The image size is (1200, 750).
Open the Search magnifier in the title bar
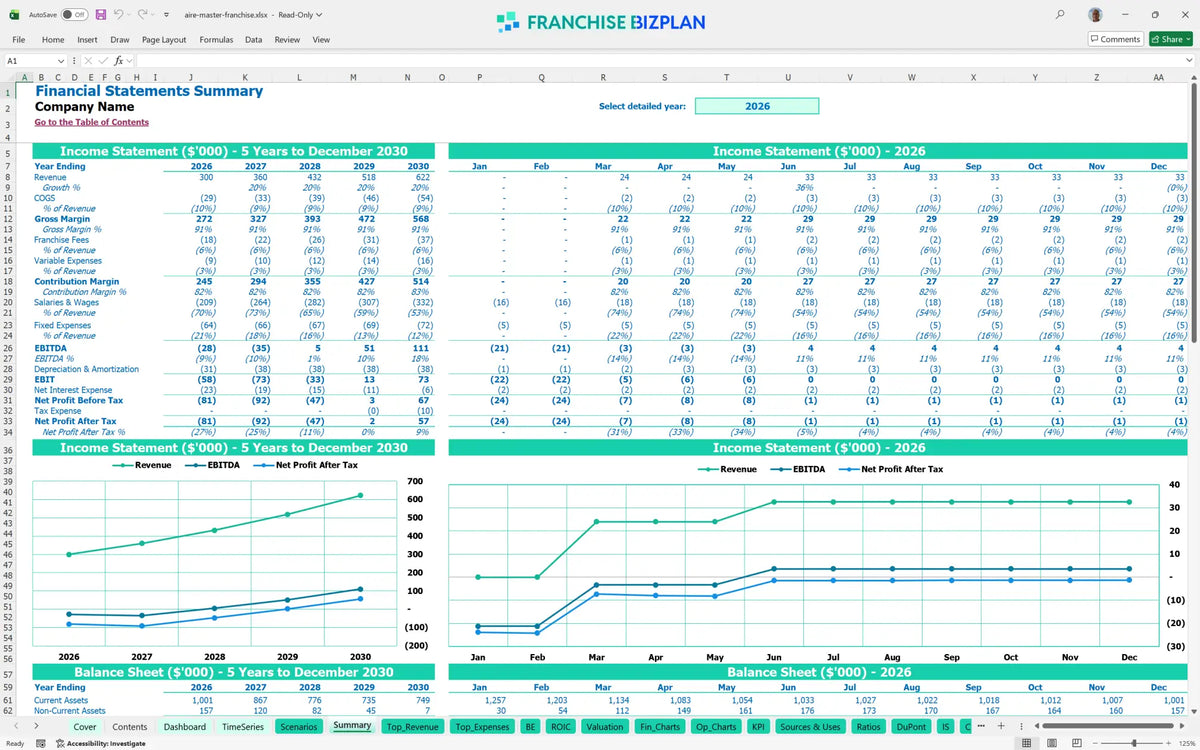1060,16
